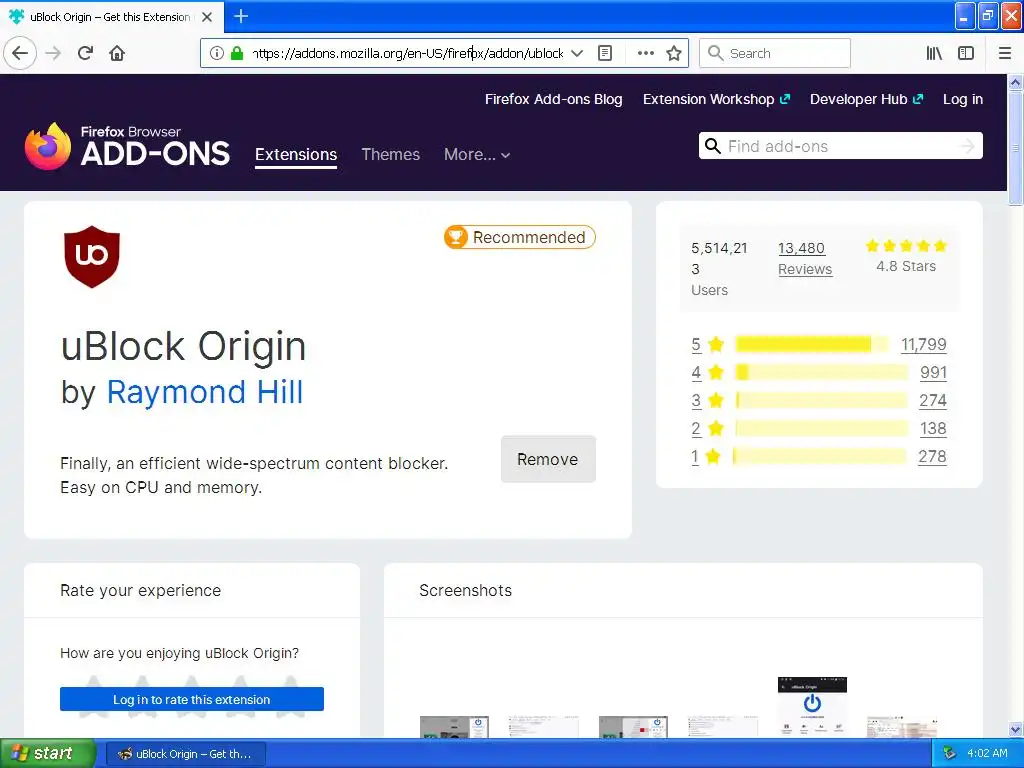This screenshot has height=768, width=1024.
Task: Select uBlock Origin taskbar window button
Action: pyautogui.click(x=185, y=754)
